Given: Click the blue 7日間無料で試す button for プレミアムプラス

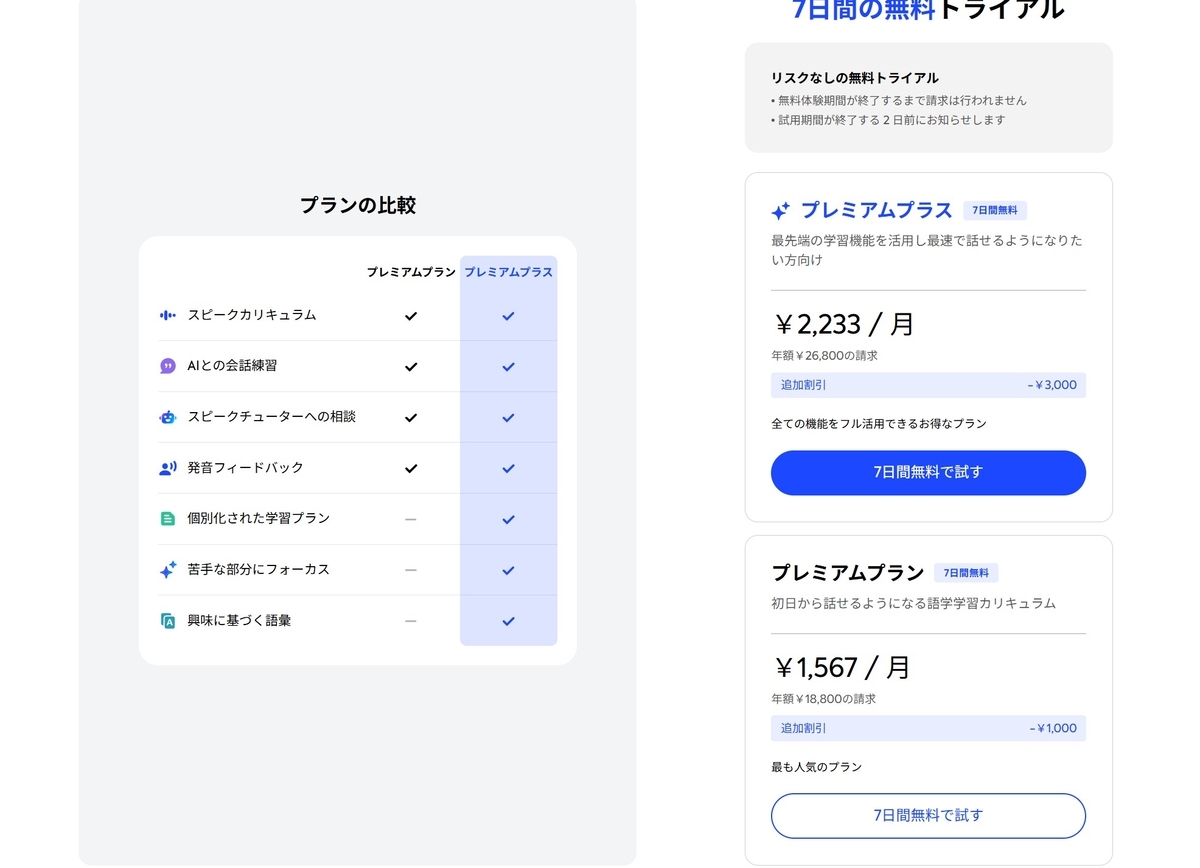Looking at the screenshot, I should [928, 472].
